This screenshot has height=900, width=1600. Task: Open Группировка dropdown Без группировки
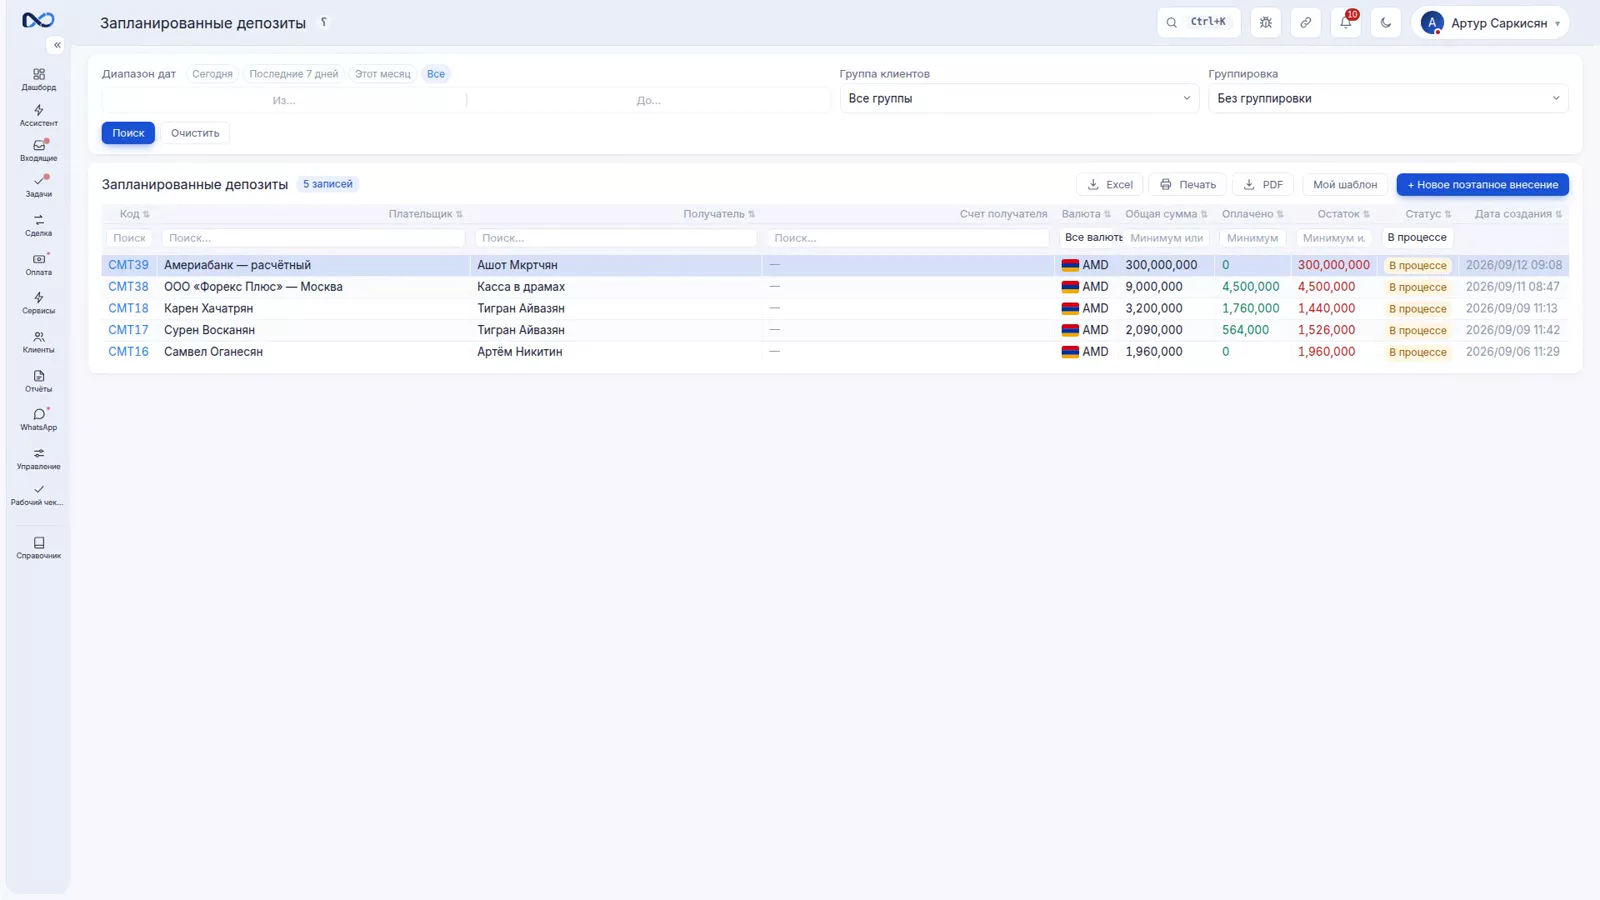[1388, 98]
